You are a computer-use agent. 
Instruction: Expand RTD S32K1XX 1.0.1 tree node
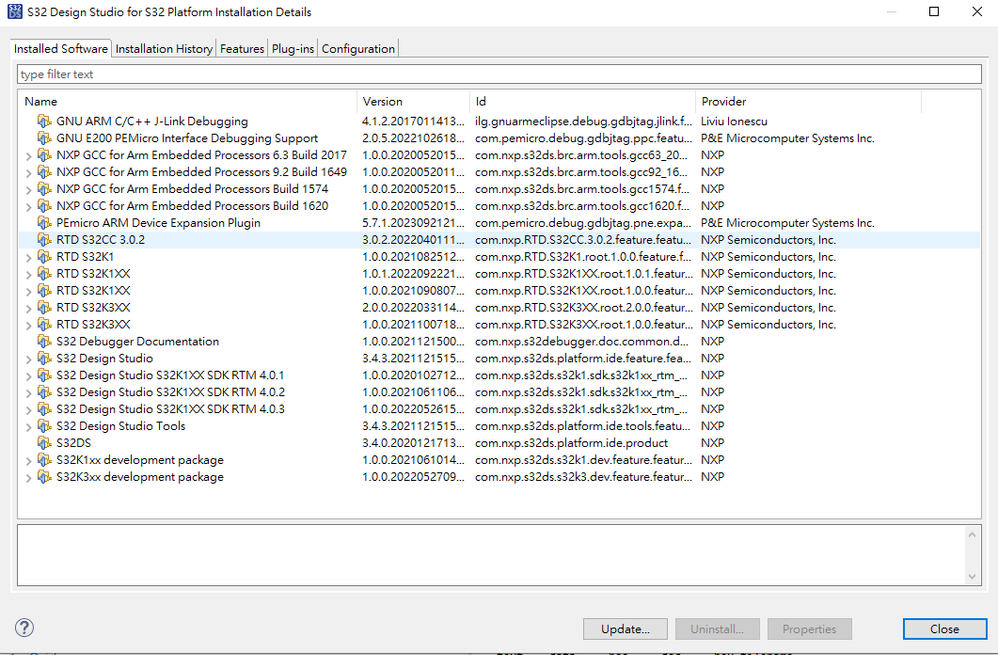(x=28, y=275)
